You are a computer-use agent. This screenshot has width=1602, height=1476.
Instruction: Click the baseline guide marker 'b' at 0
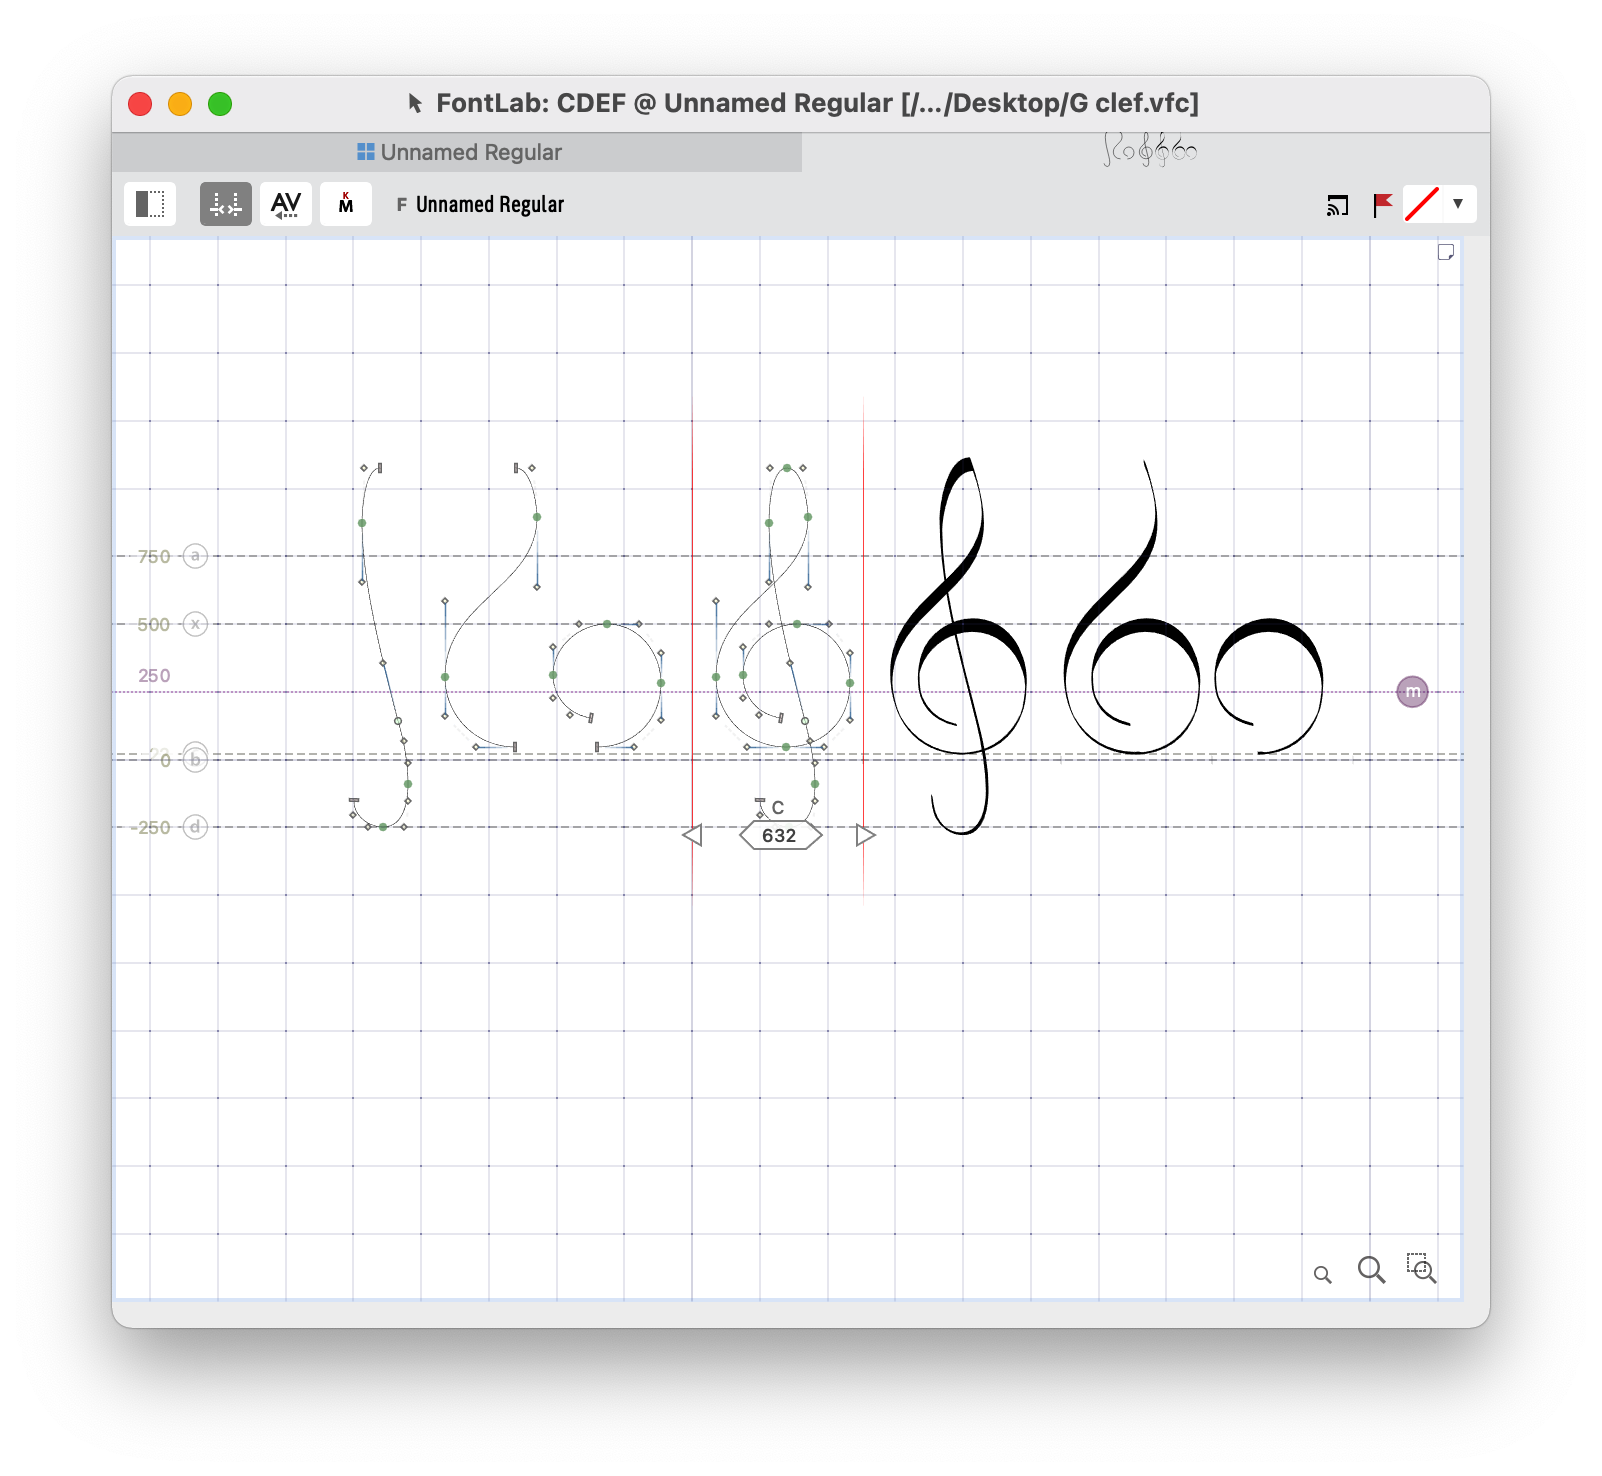(196, 760)
